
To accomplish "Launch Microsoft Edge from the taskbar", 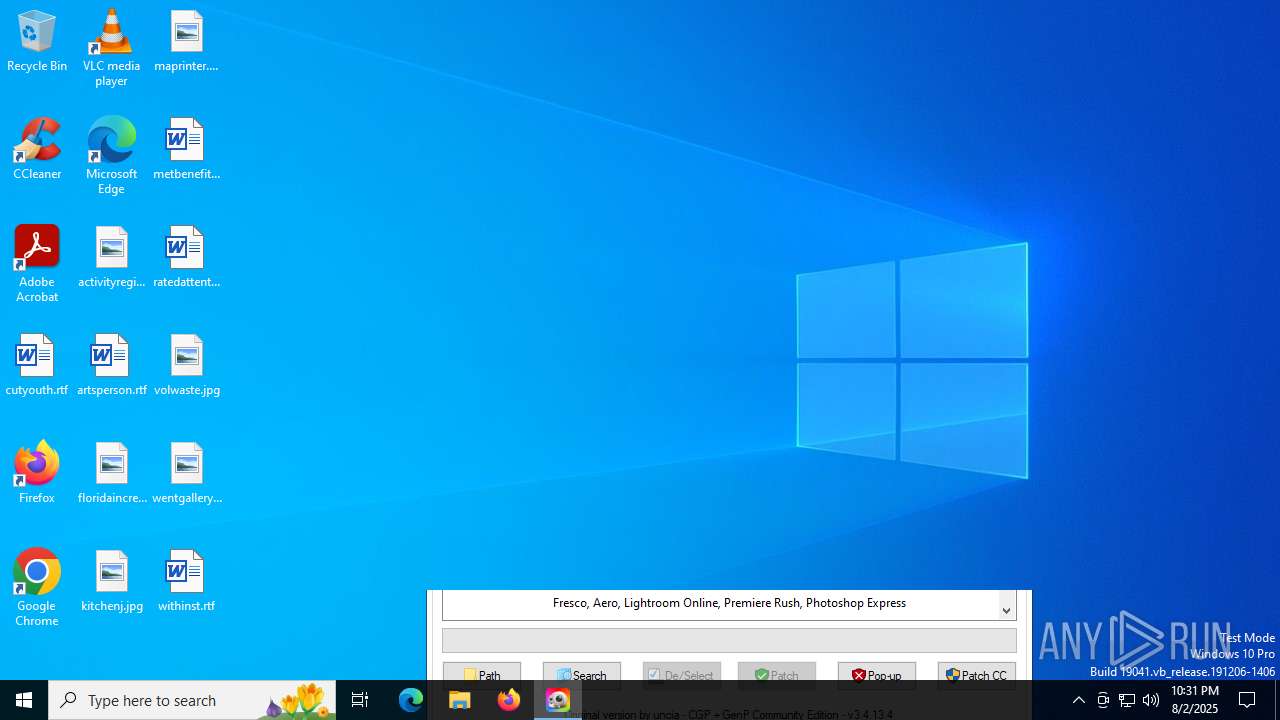I will (x=411, y=700).
